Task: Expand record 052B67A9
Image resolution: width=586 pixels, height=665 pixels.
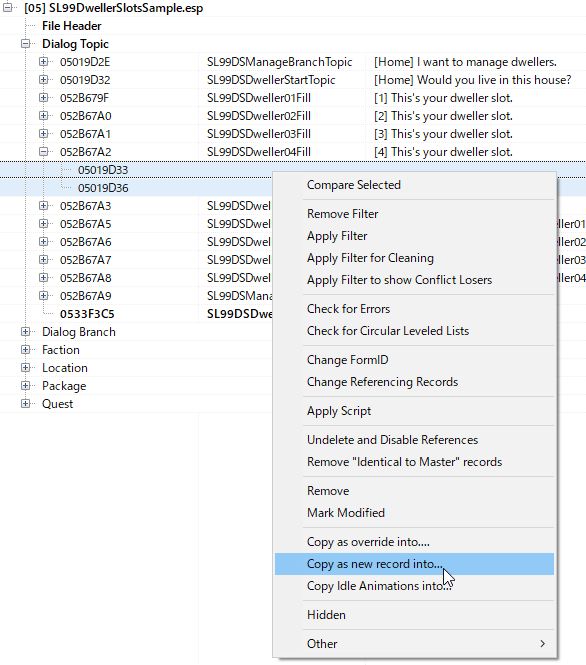Action: (x=43, y=296)
